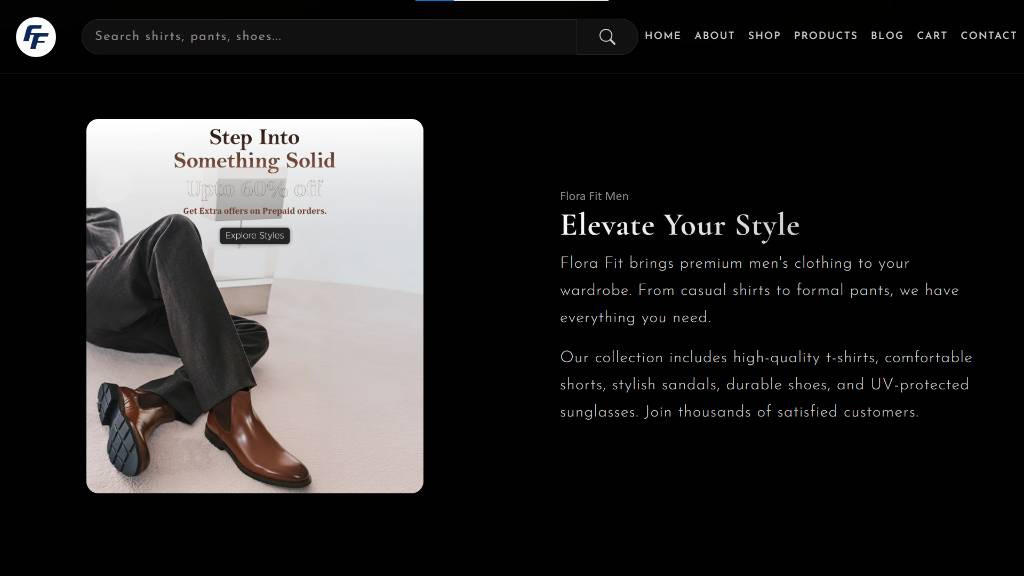View the Cart
1024x576 pixels.
pos(932,36)
